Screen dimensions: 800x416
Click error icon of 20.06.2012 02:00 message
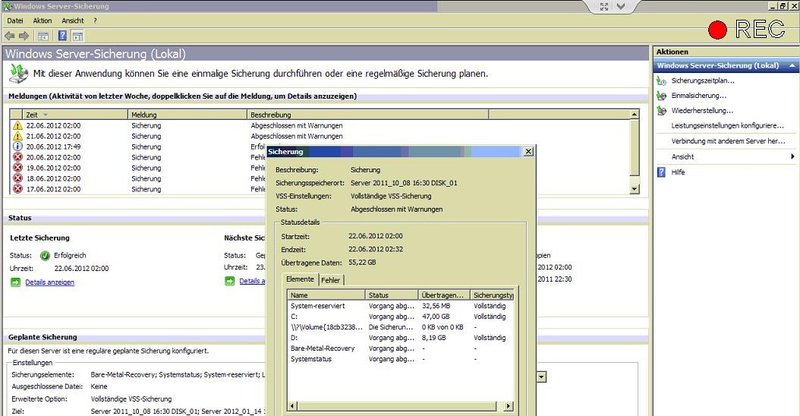[18, 157]
